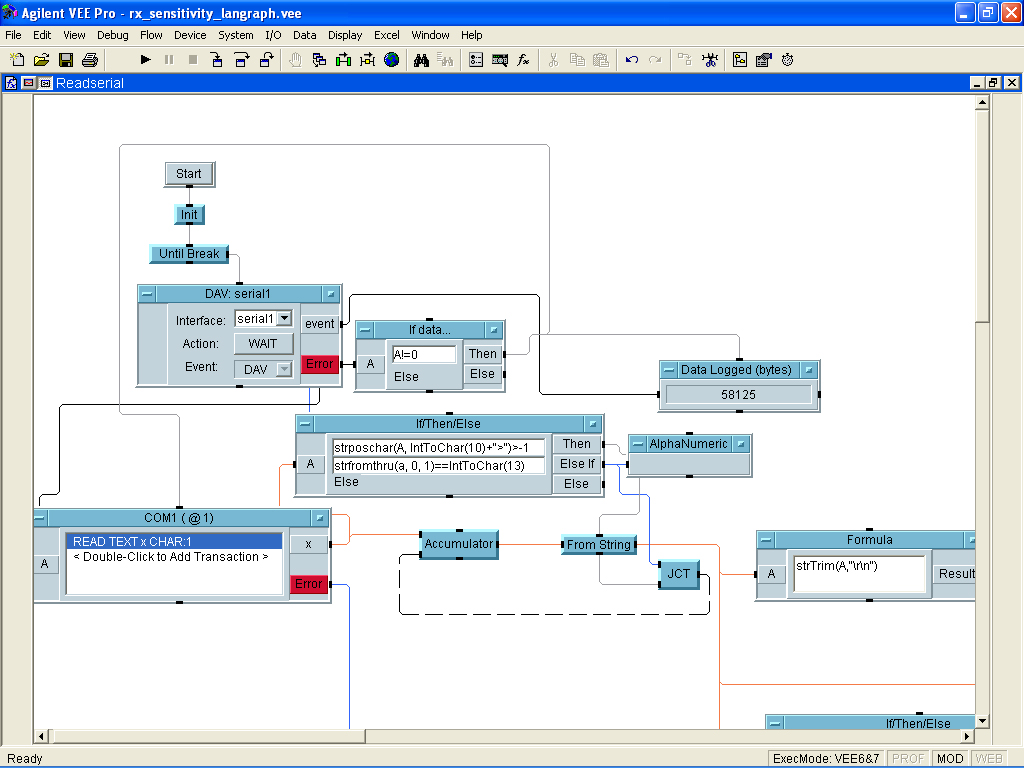This screenshot has width=1024, height=768.
Task: Open the DAV Event dropdown
Action: [x=284, y=369]
